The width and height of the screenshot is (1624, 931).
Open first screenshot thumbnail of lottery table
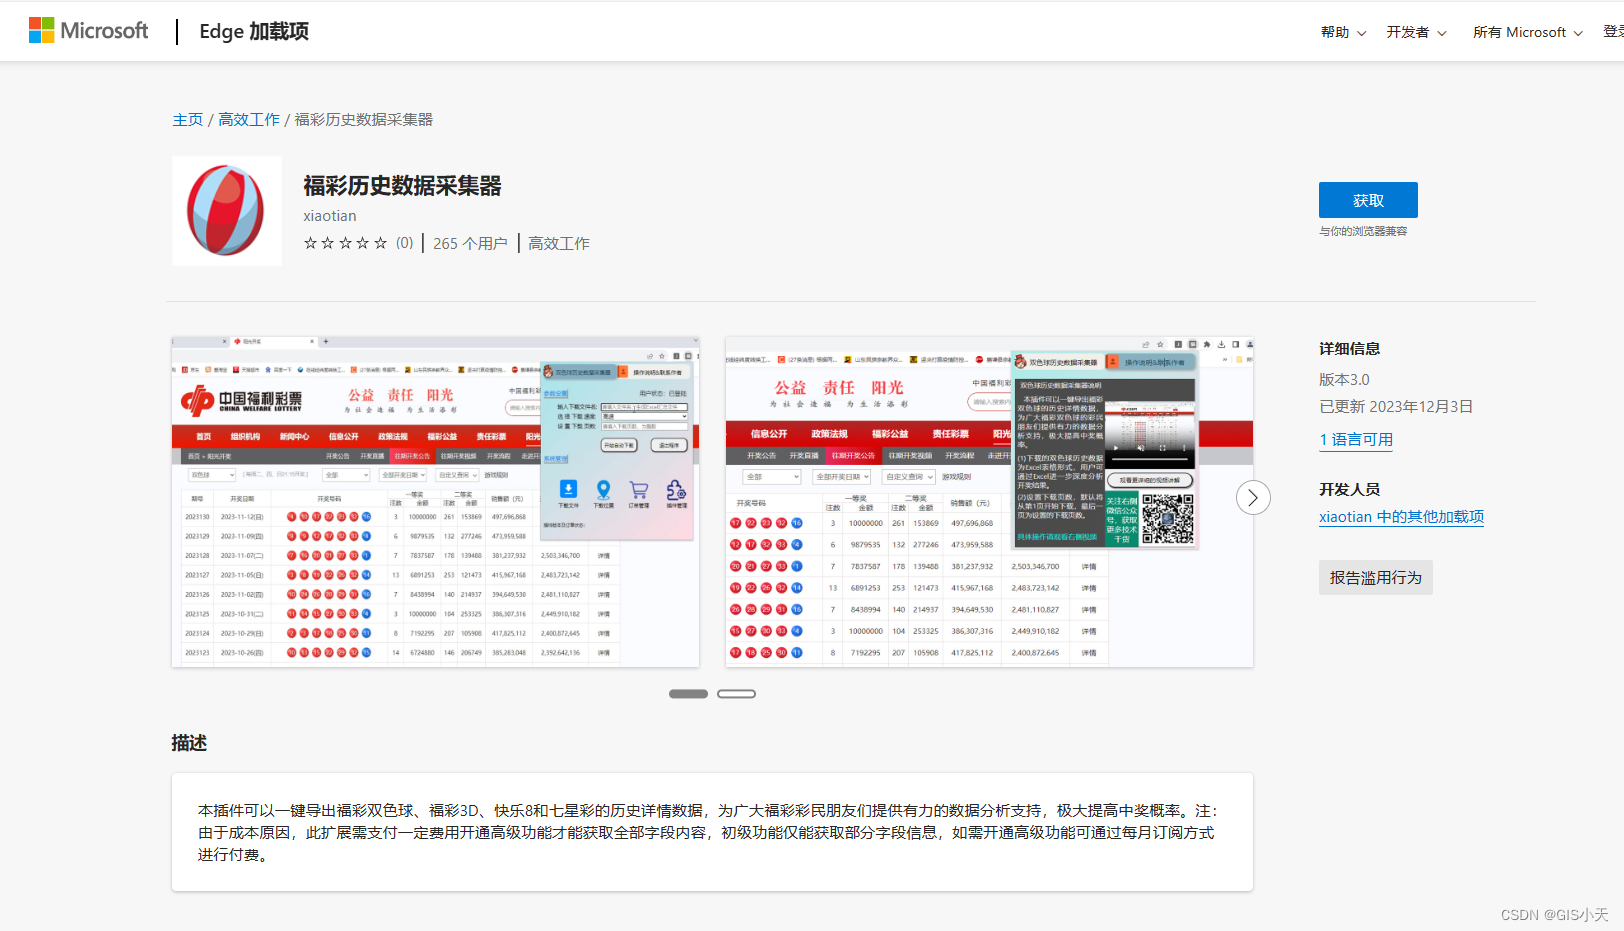coord(436,502)
